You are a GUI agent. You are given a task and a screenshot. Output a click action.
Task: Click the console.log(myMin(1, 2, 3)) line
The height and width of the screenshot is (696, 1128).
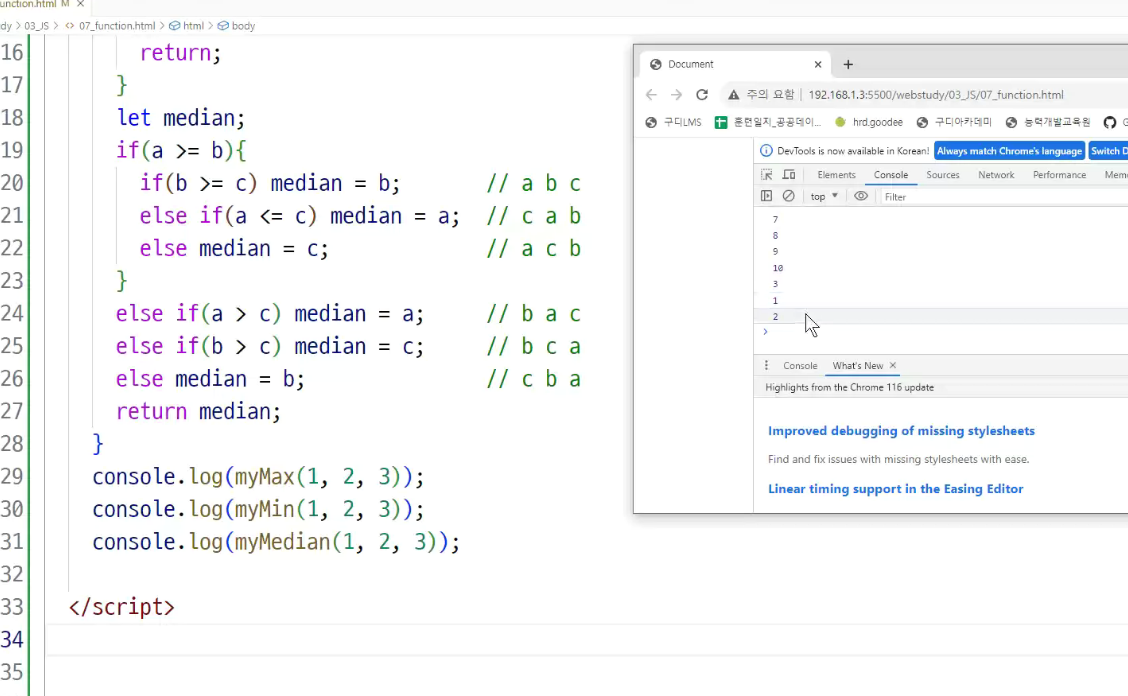point(258,510)
